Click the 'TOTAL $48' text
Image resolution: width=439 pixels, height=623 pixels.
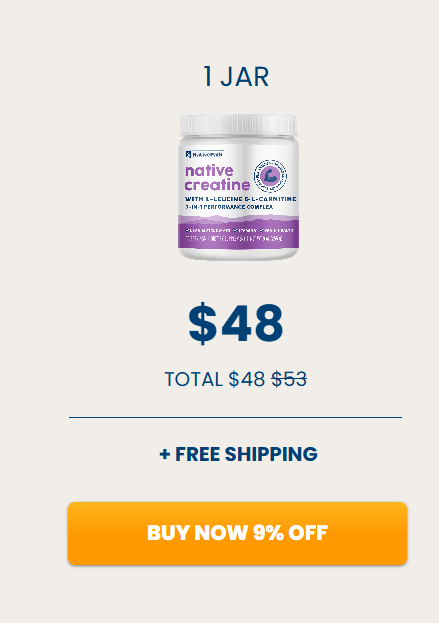pyautogui.click(x=215, y=379)
